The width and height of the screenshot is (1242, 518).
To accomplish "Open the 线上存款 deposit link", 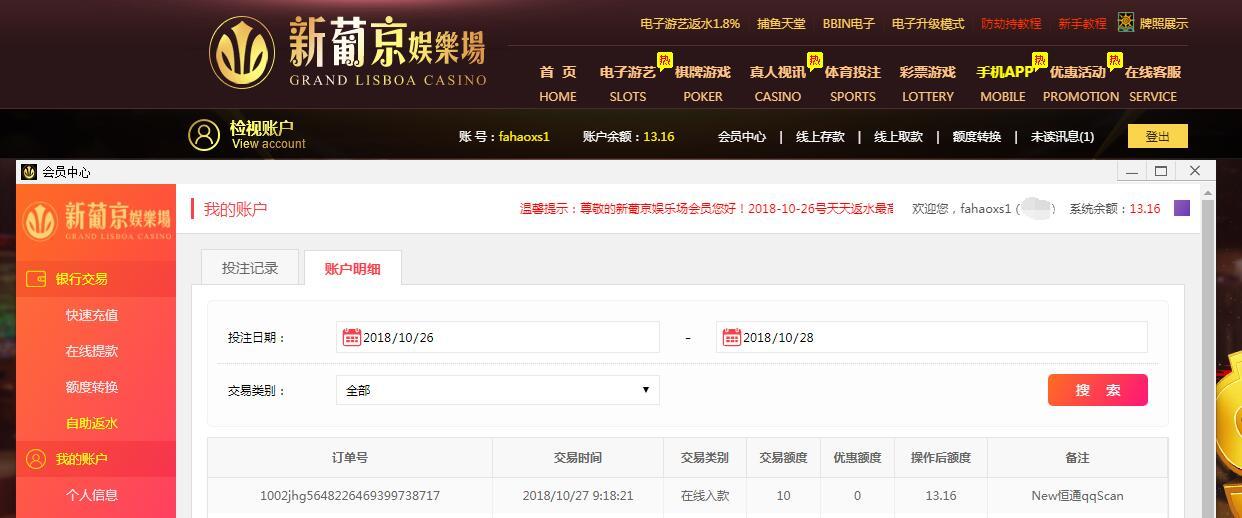I will (820, 136).
